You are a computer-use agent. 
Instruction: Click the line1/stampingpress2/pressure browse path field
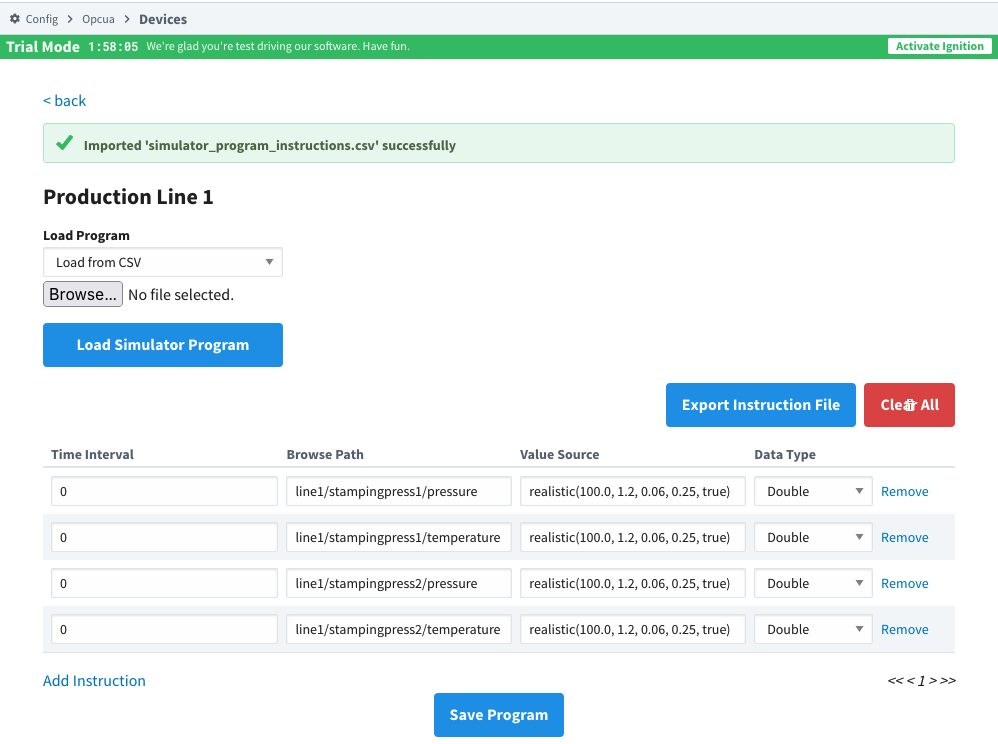398,583
